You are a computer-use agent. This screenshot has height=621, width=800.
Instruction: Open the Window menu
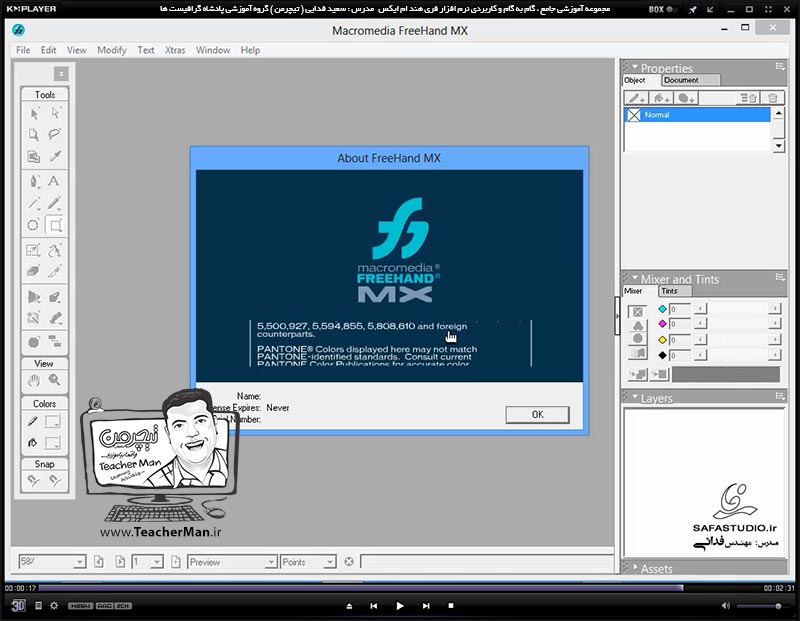coord(213,50)
